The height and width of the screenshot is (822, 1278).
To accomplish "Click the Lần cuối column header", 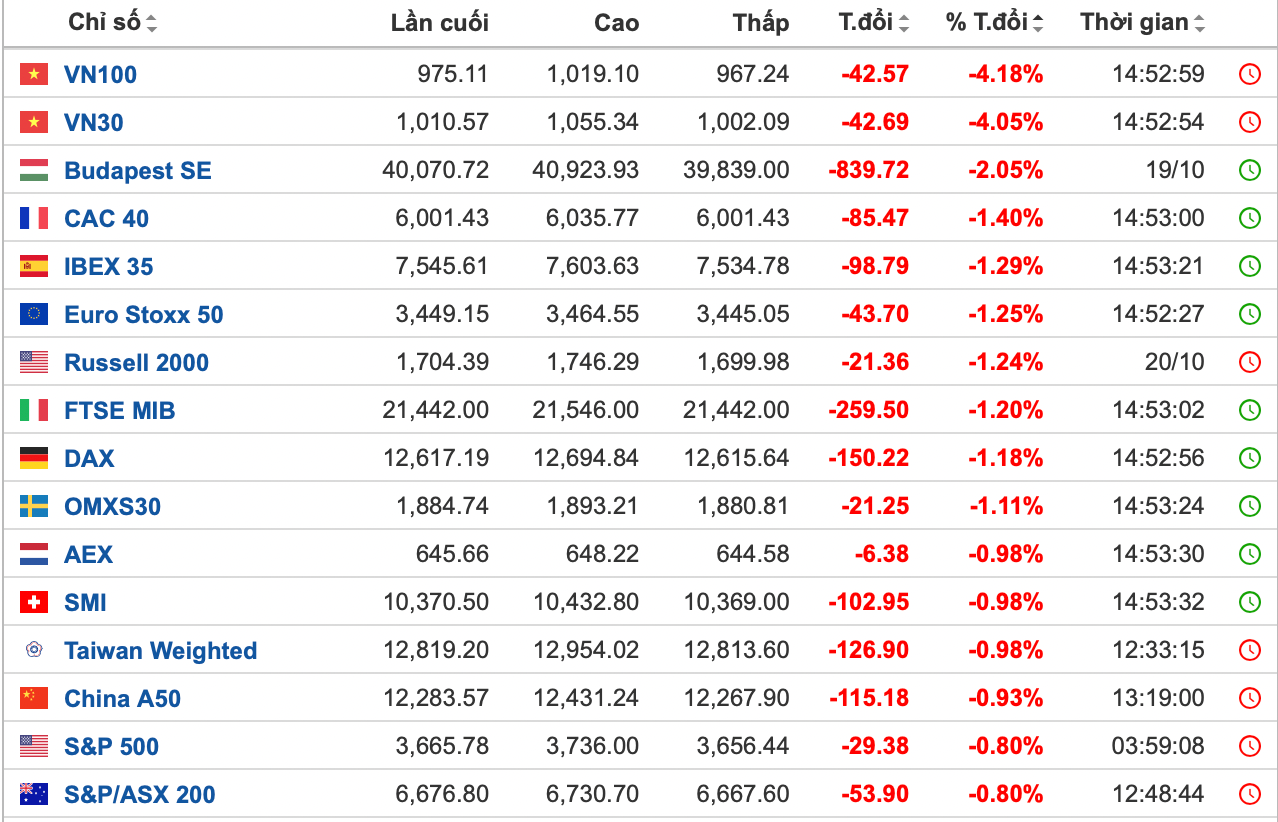I will (x=439, y=22).
